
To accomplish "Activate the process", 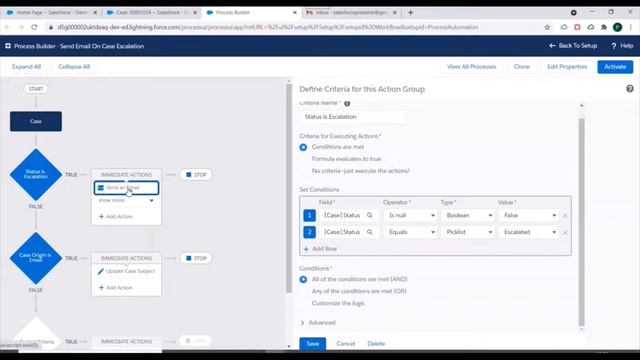I will coord(615,67).
